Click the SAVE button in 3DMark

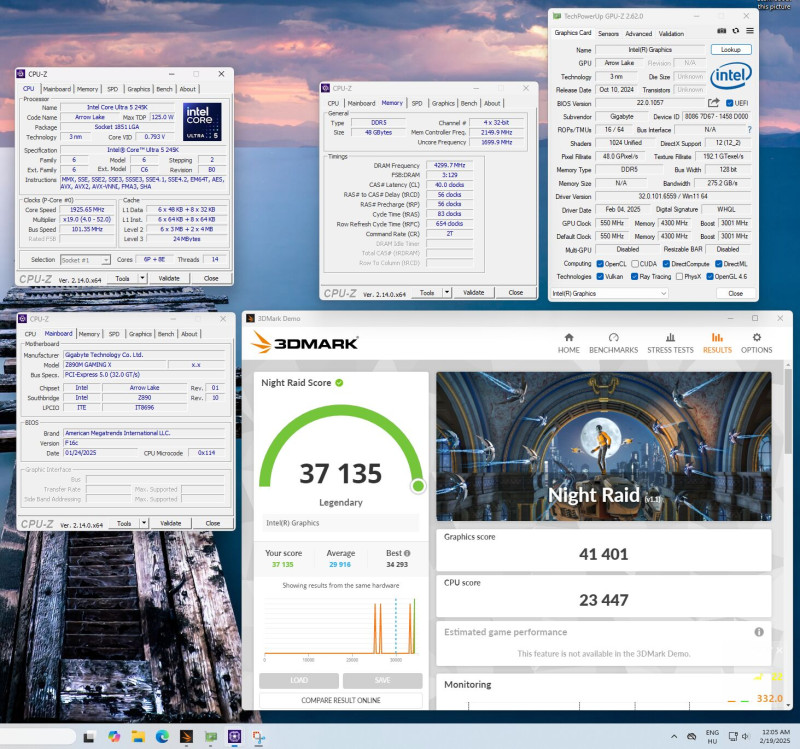[x=383, y=680]
